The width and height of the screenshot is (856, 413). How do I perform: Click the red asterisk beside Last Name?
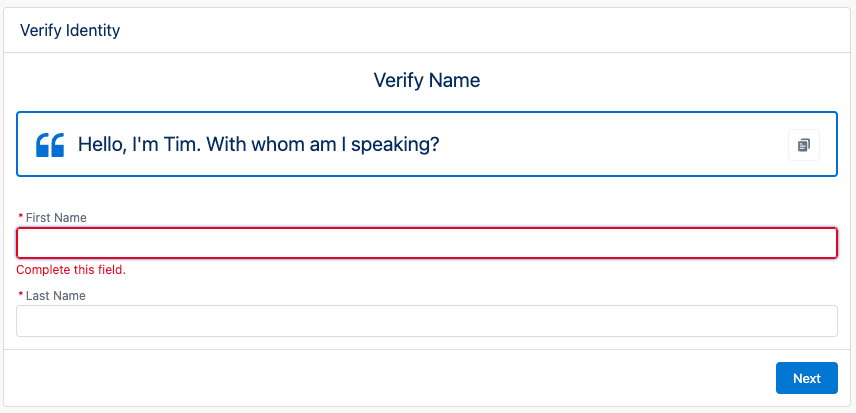tap(21, 296)
